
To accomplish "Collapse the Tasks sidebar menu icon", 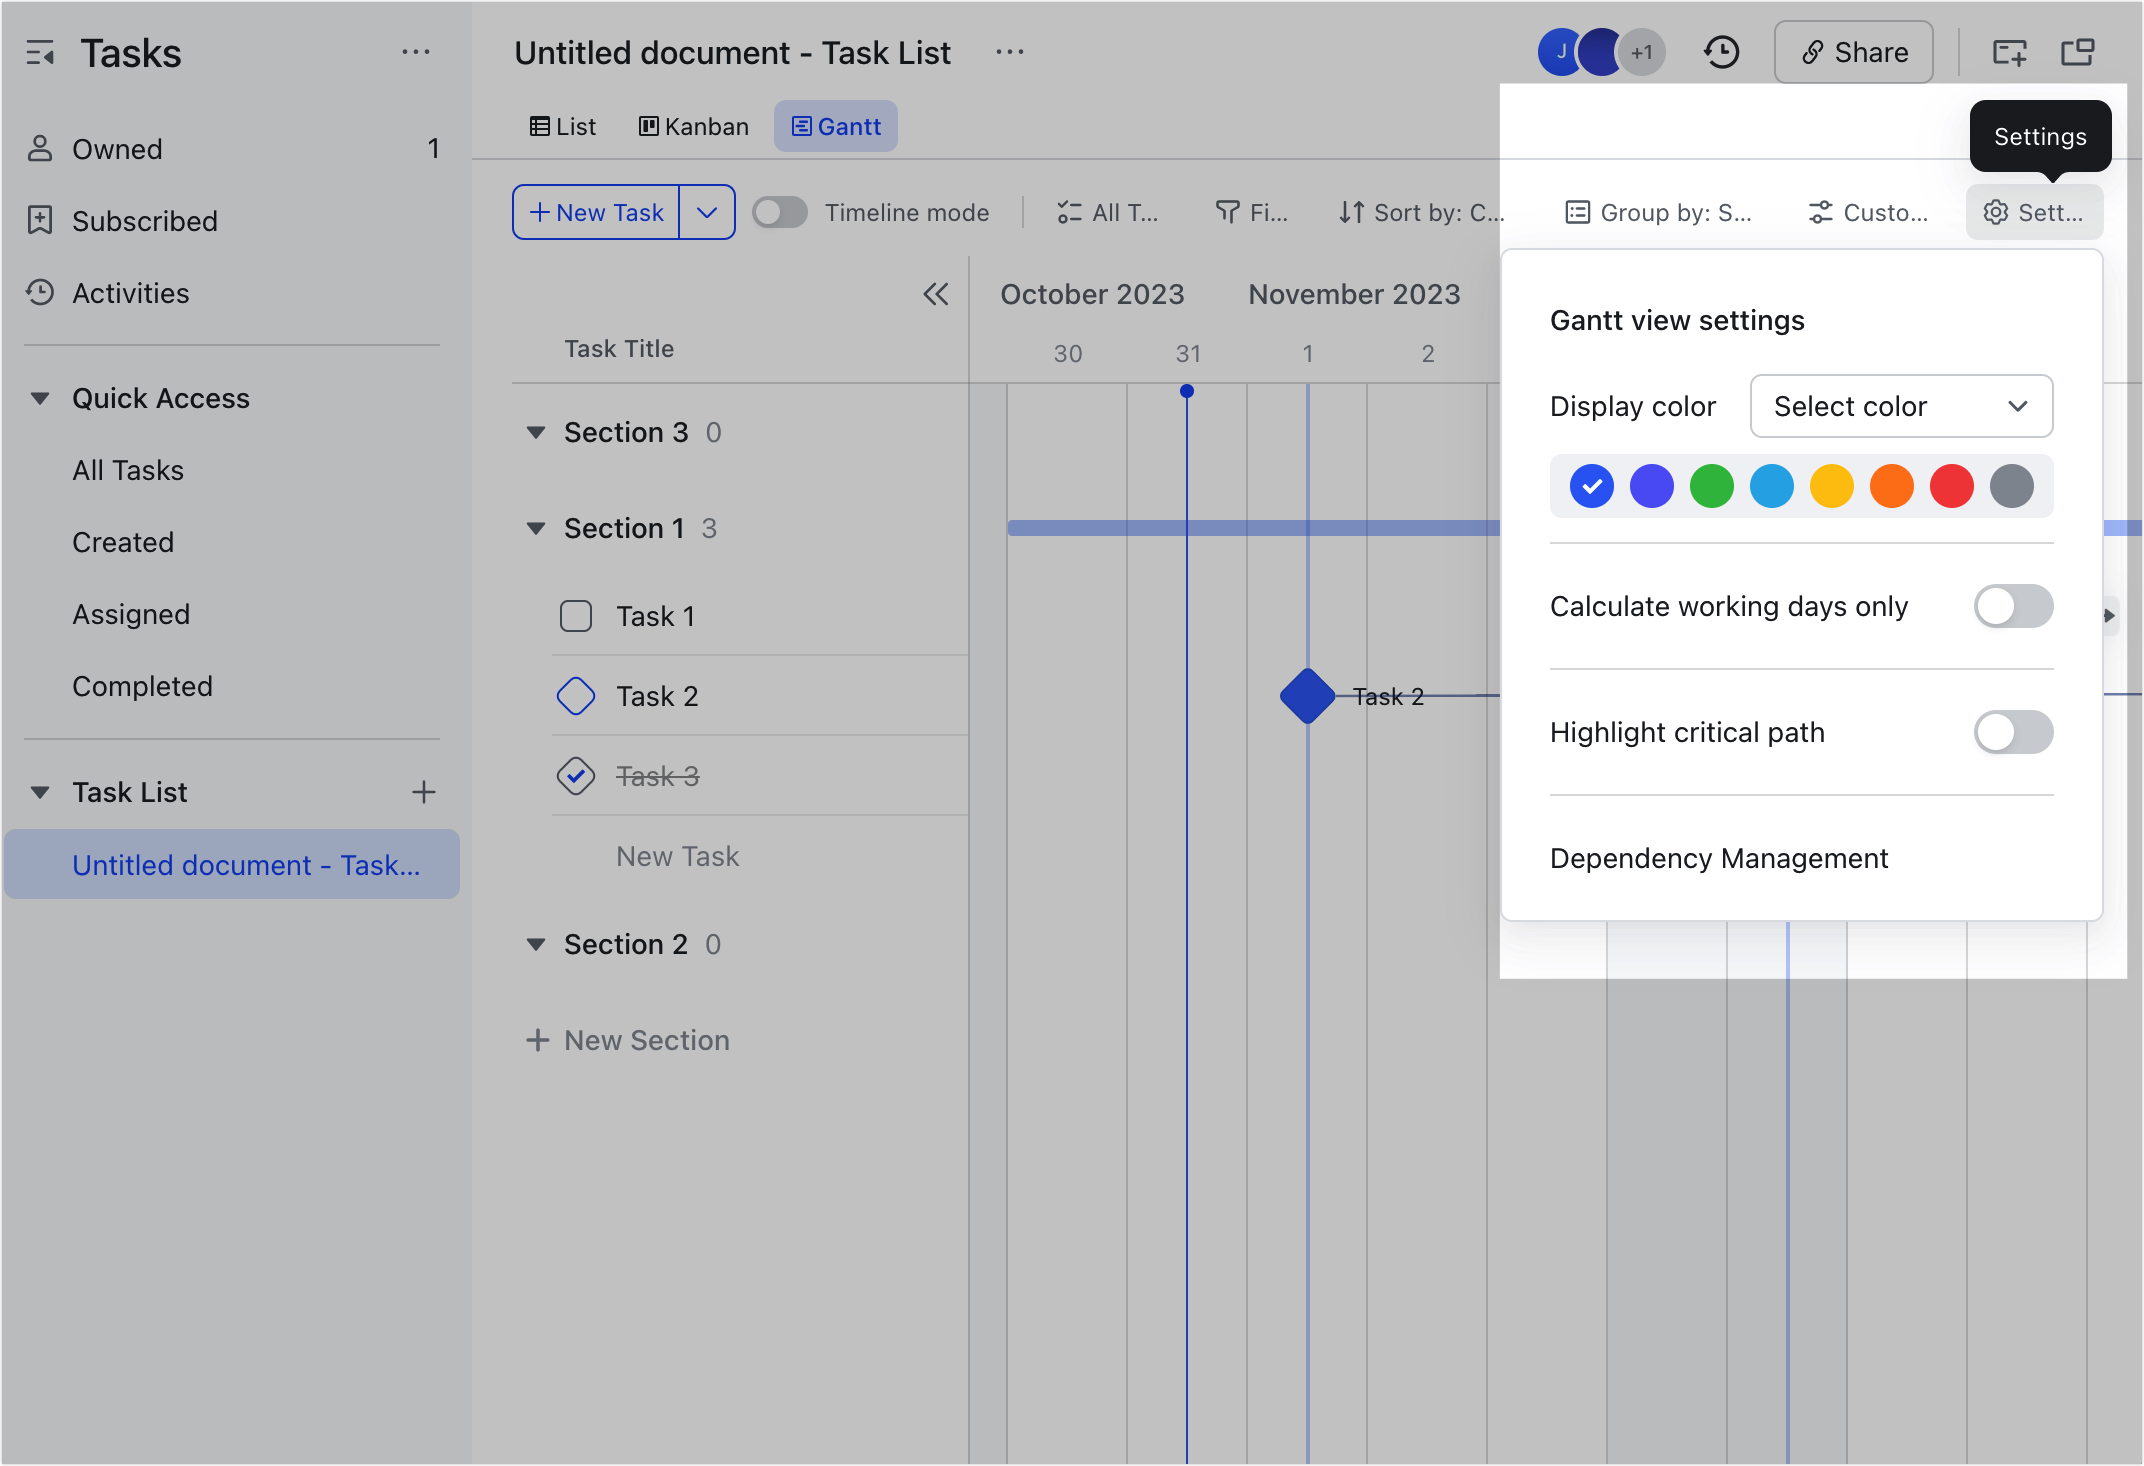I will [x=40, y=53].
